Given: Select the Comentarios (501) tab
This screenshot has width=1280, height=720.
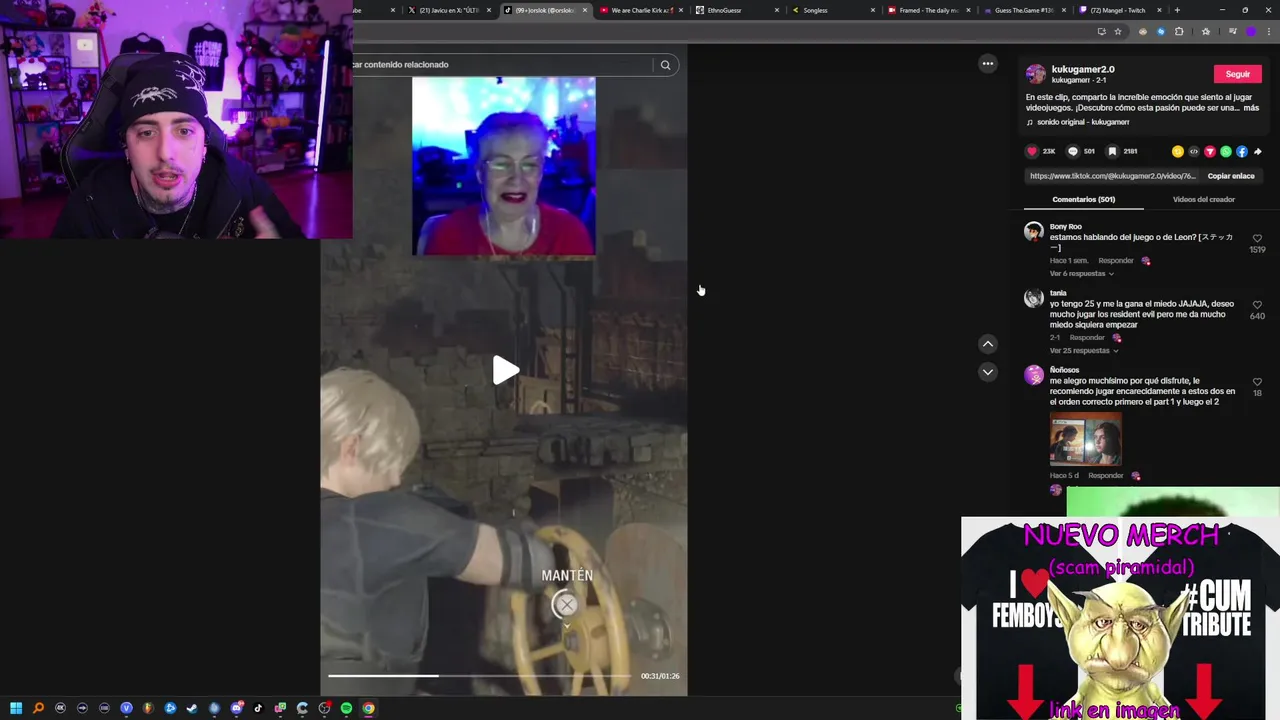Looking at the screenshot, I should tap(1083, 199).
